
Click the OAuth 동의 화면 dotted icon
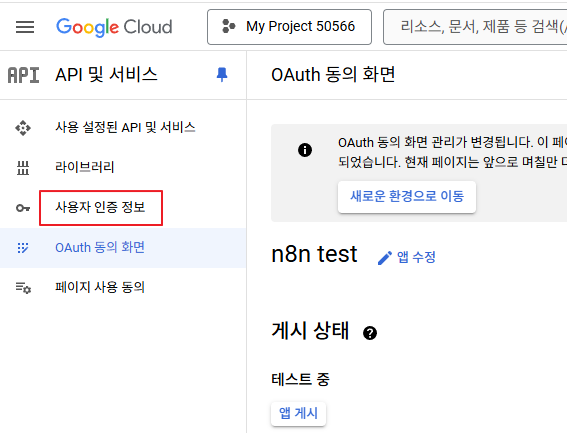click(23, 248)
